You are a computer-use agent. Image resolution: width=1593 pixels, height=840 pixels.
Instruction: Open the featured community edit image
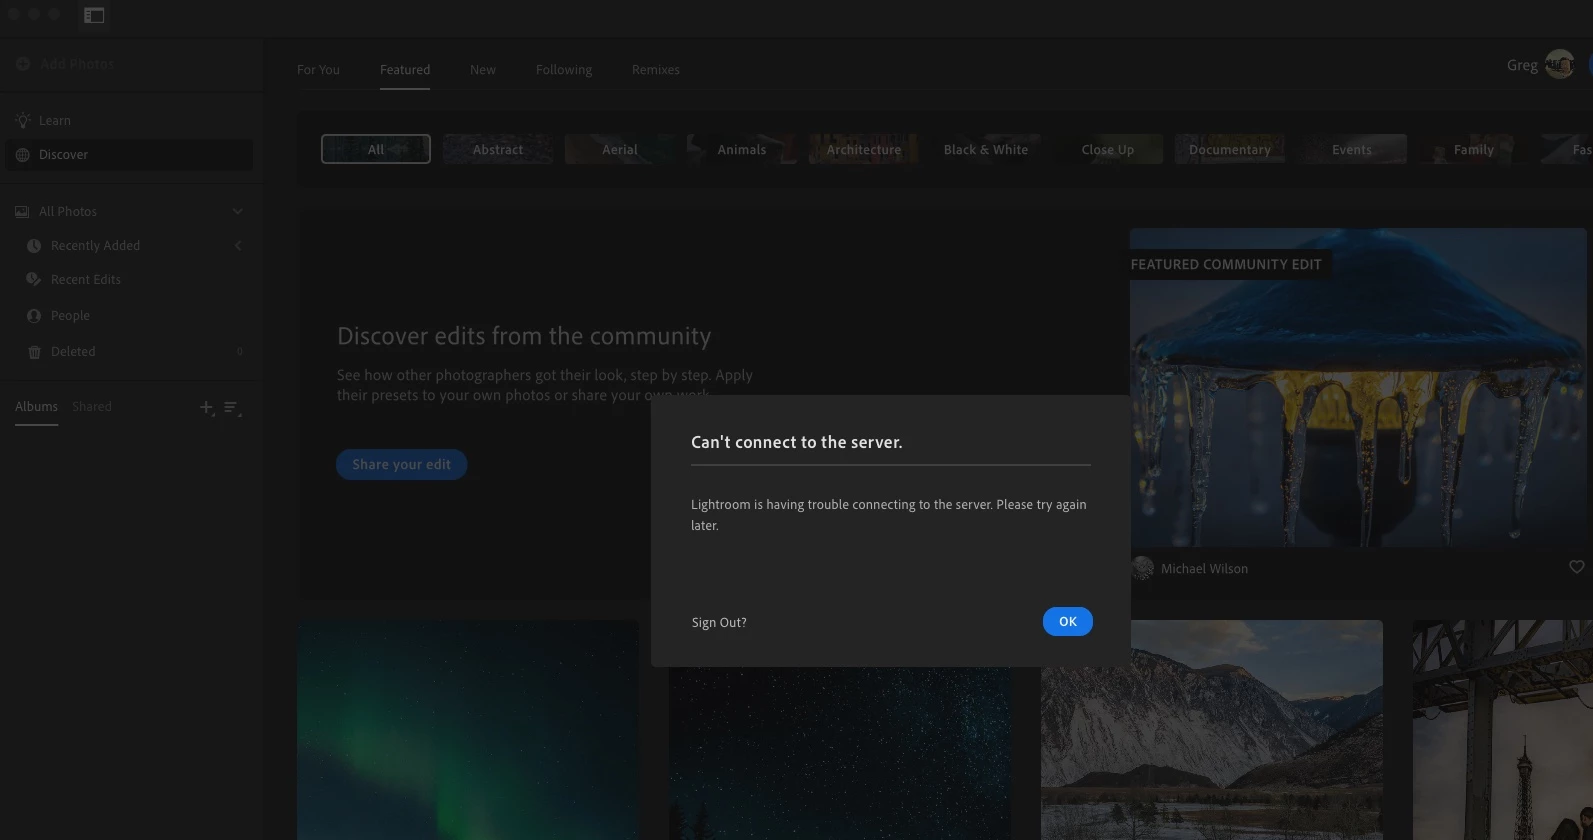[1358, 387]
